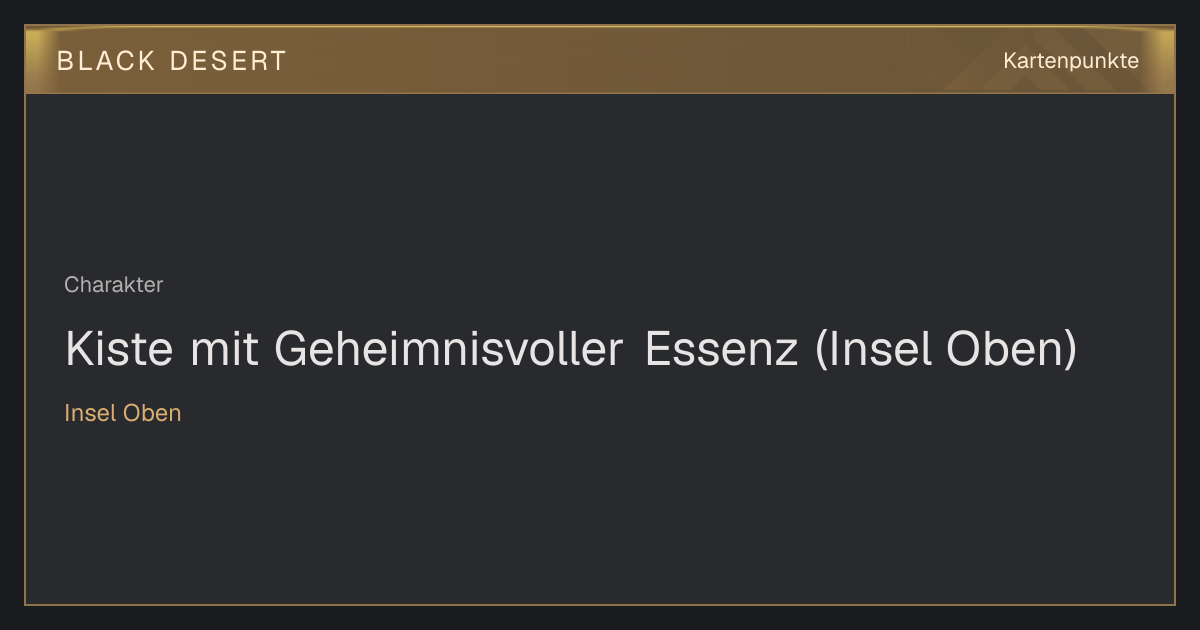
Task: Open the Kiste mit Geheimnisvoller Essenz title
Action: [x=571, y=350]
